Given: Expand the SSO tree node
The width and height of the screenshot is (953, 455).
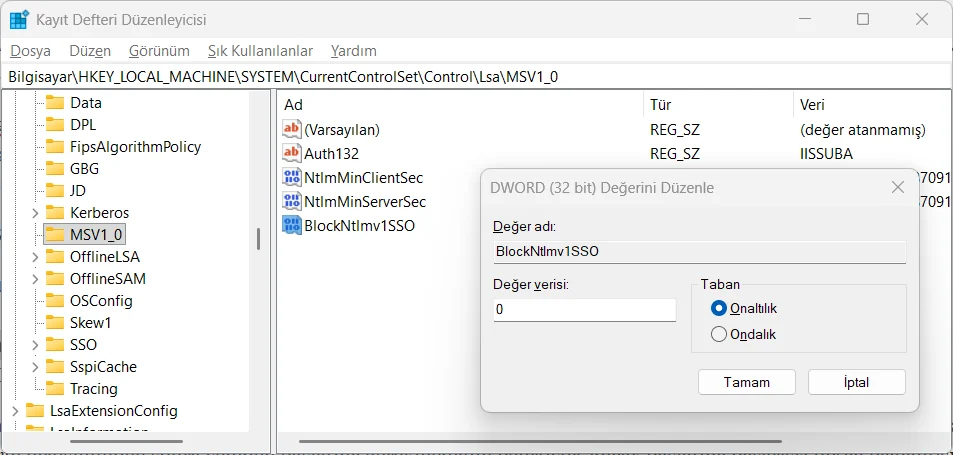Looking at the screenshot, I should click(35, 345).
